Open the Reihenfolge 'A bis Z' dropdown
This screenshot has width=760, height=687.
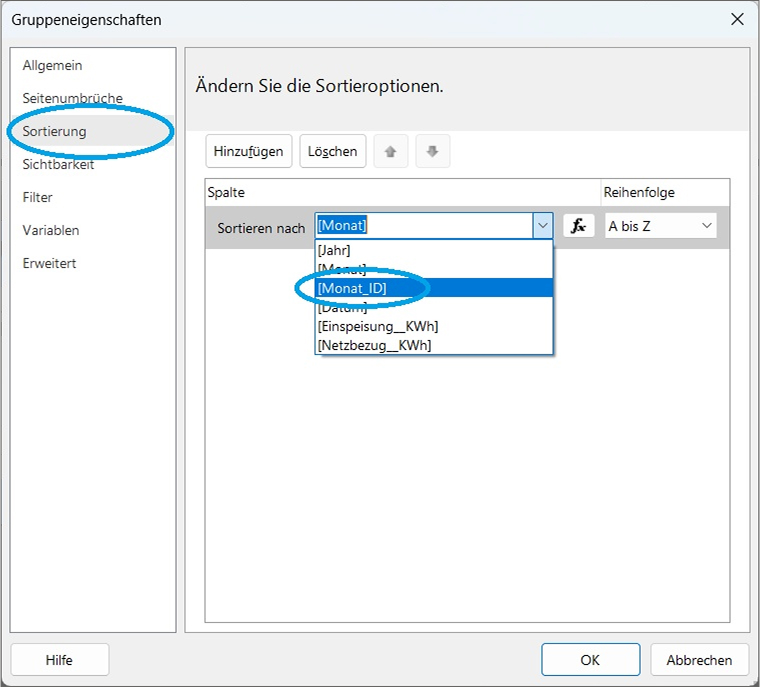pos(661,226)
